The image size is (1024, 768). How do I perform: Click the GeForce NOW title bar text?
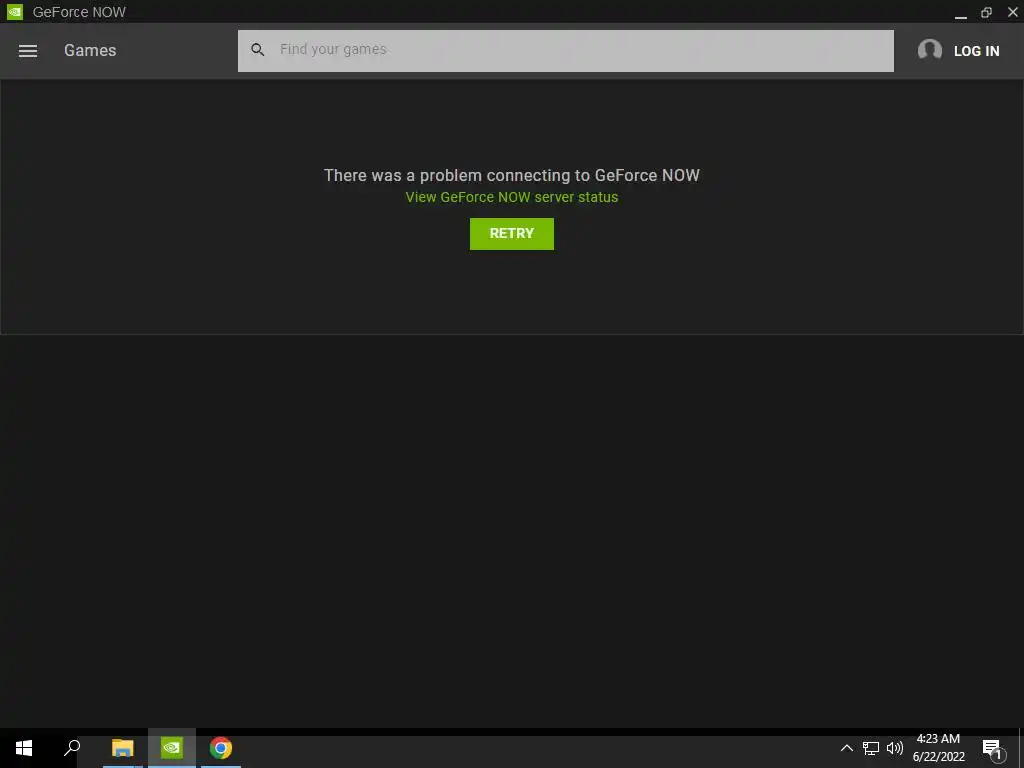(x=79, y=12)
